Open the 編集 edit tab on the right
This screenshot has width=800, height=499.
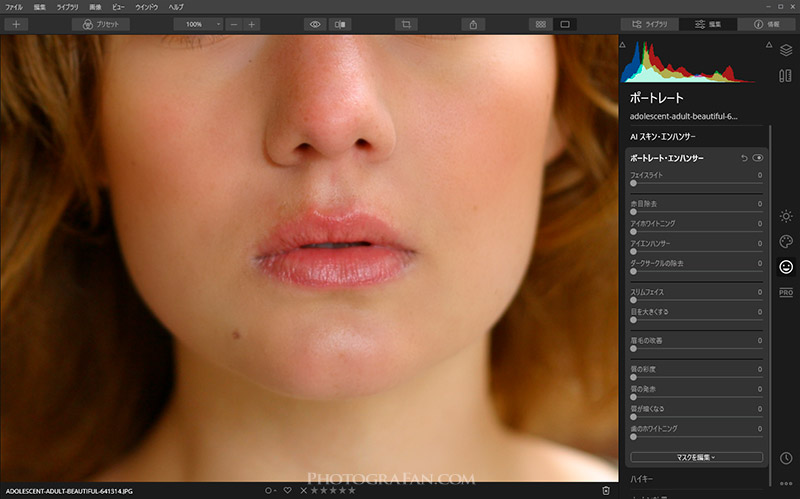tap(708, 24)
